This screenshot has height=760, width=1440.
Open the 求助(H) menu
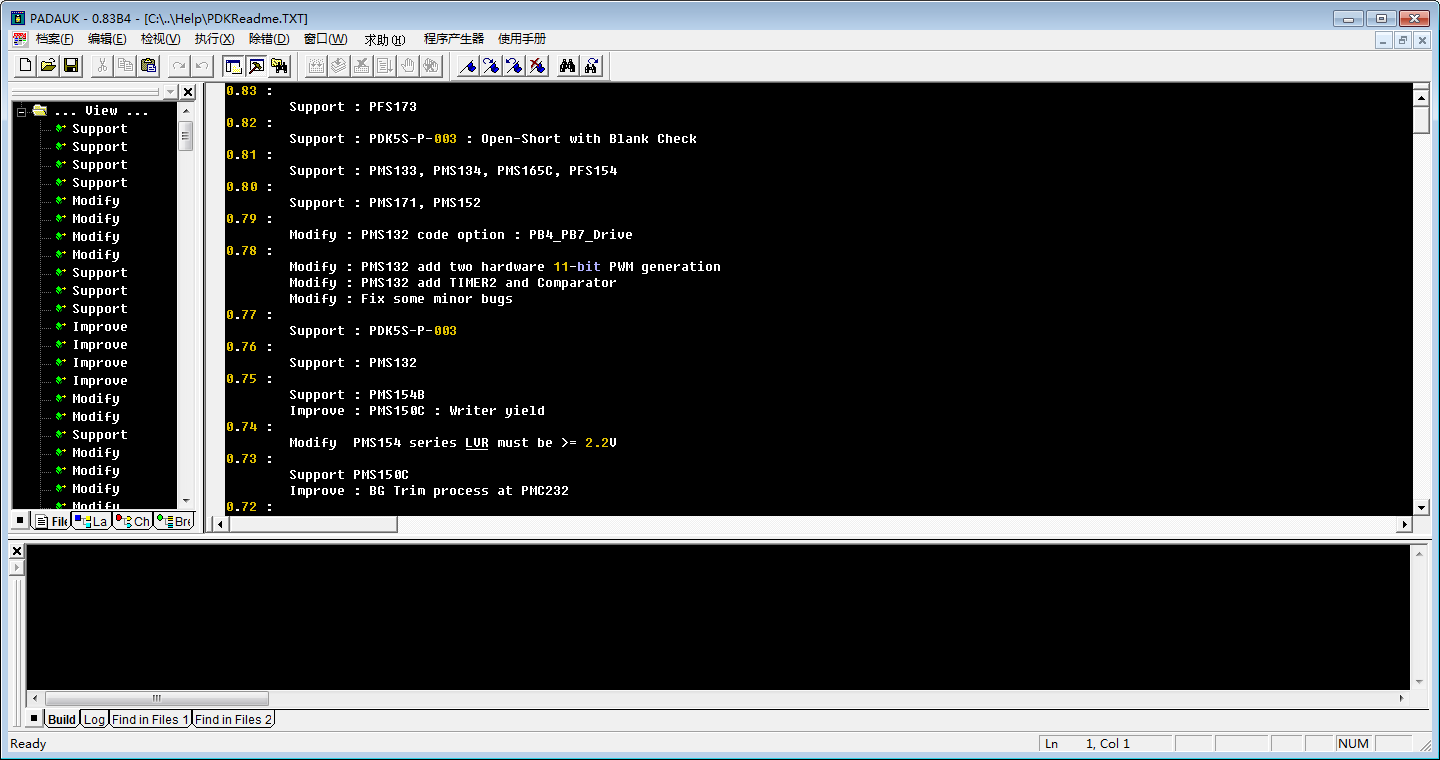tap(385, 39)
